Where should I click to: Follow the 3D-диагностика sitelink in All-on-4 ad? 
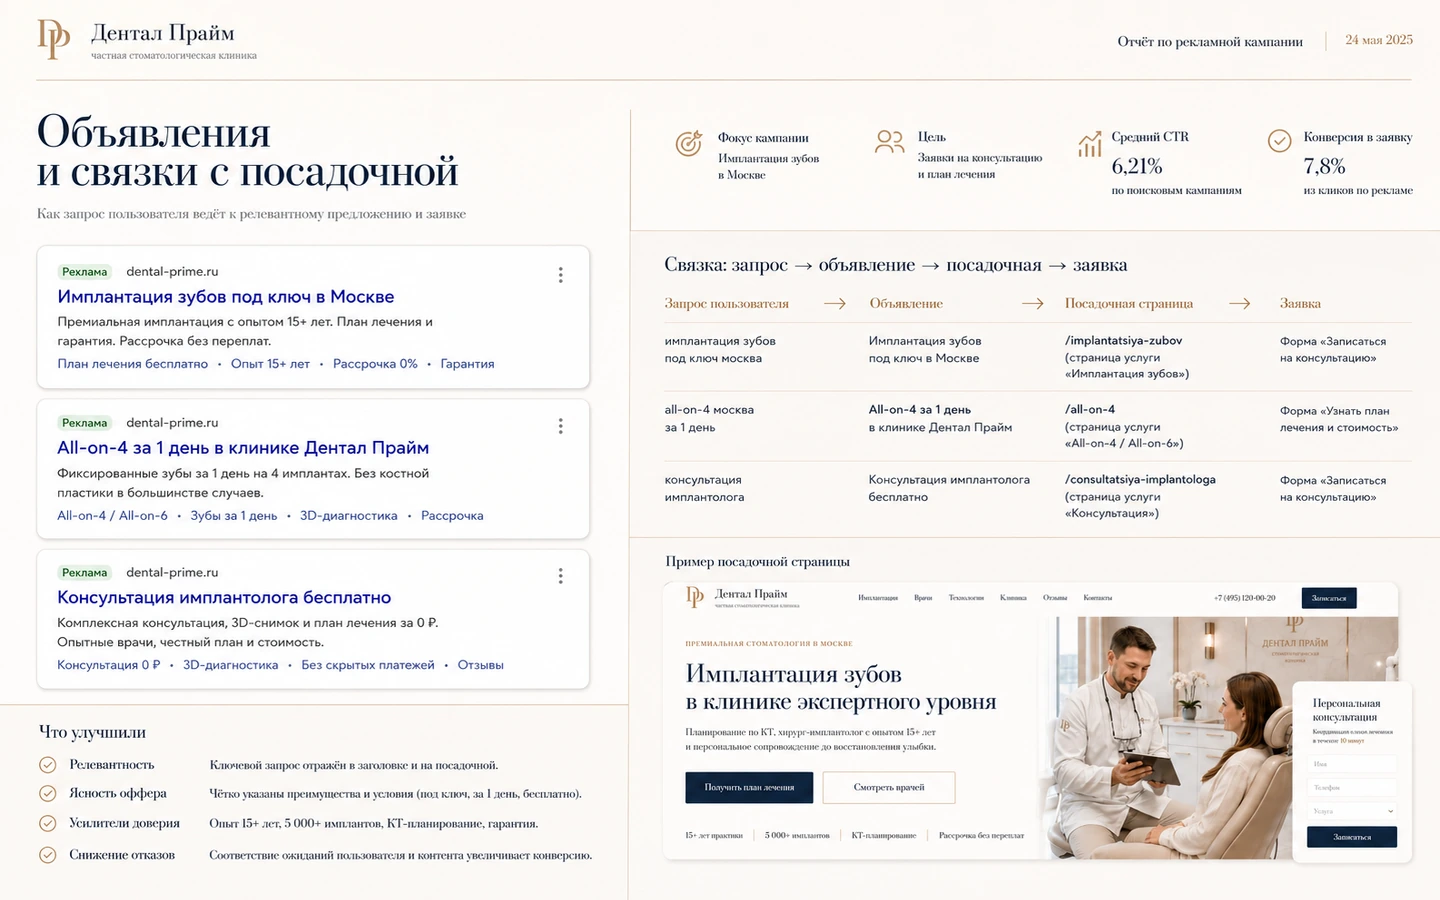(349, 516)
